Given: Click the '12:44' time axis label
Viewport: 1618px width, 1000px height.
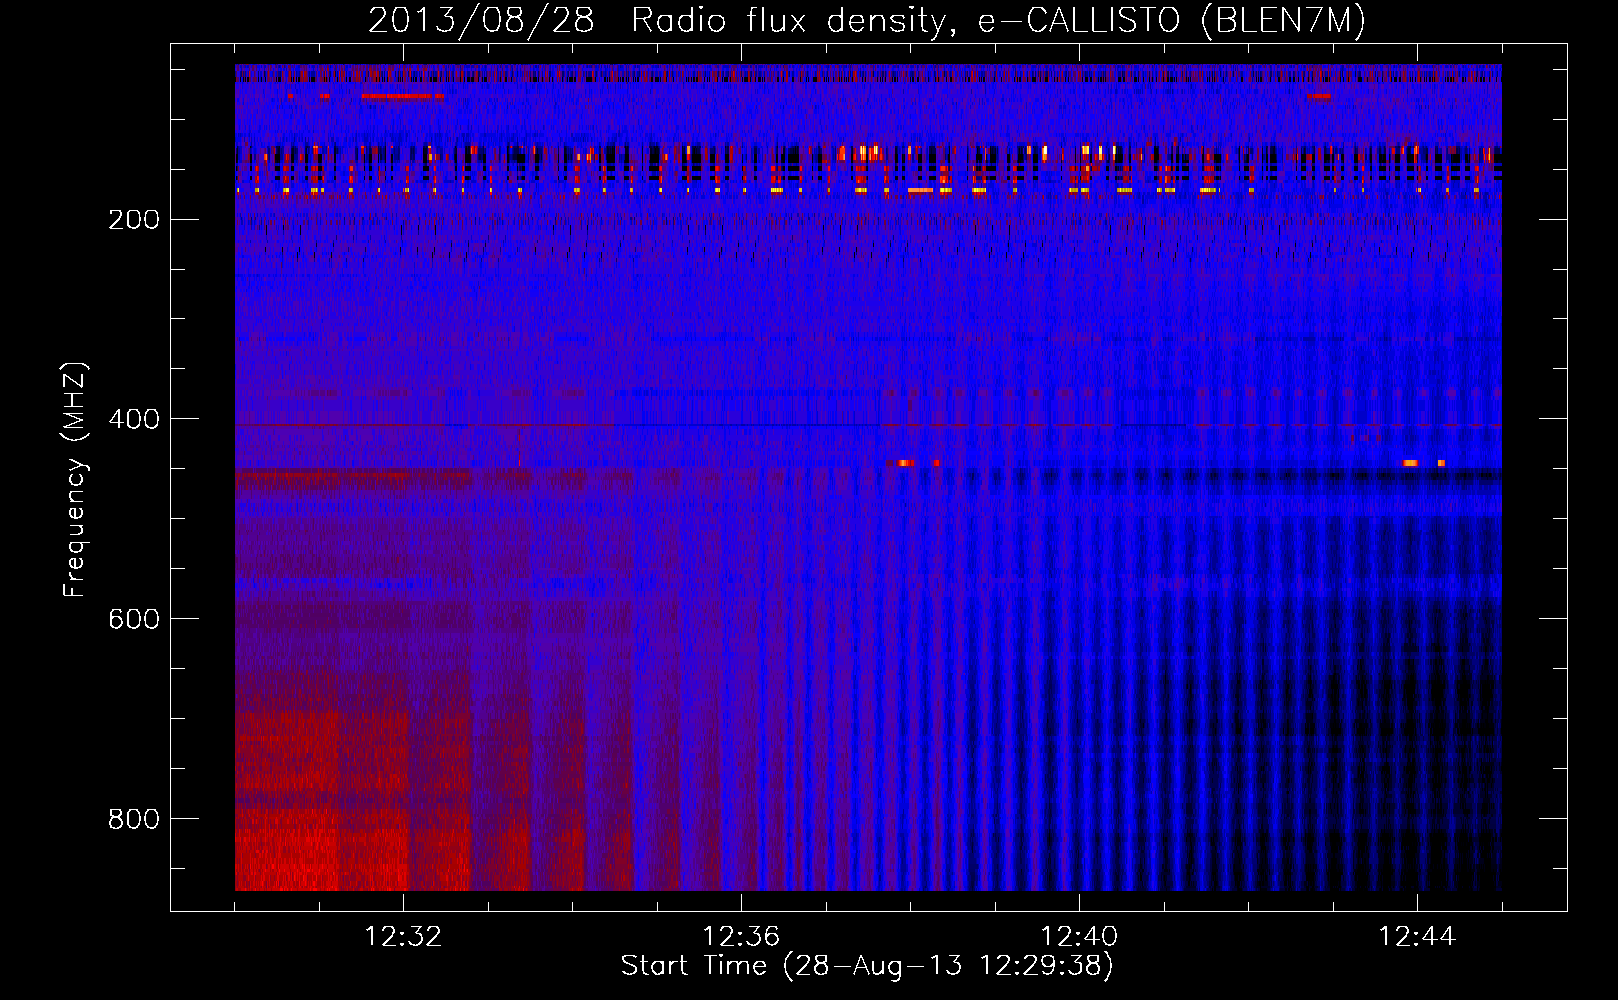Looking at the screenshot, I should pos(1417,937).
